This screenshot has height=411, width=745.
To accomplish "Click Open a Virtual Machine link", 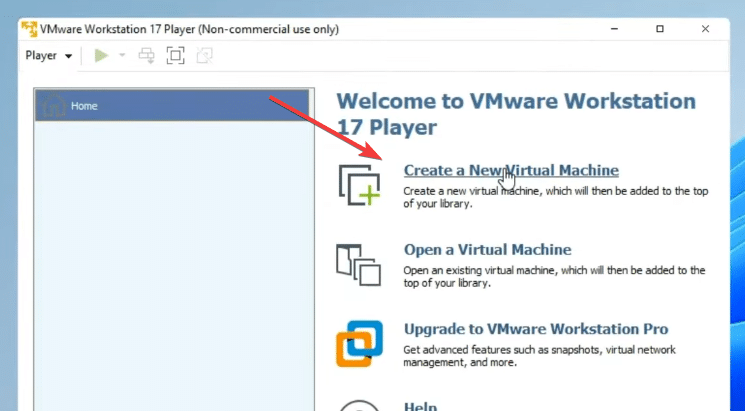I will point(487,249).
